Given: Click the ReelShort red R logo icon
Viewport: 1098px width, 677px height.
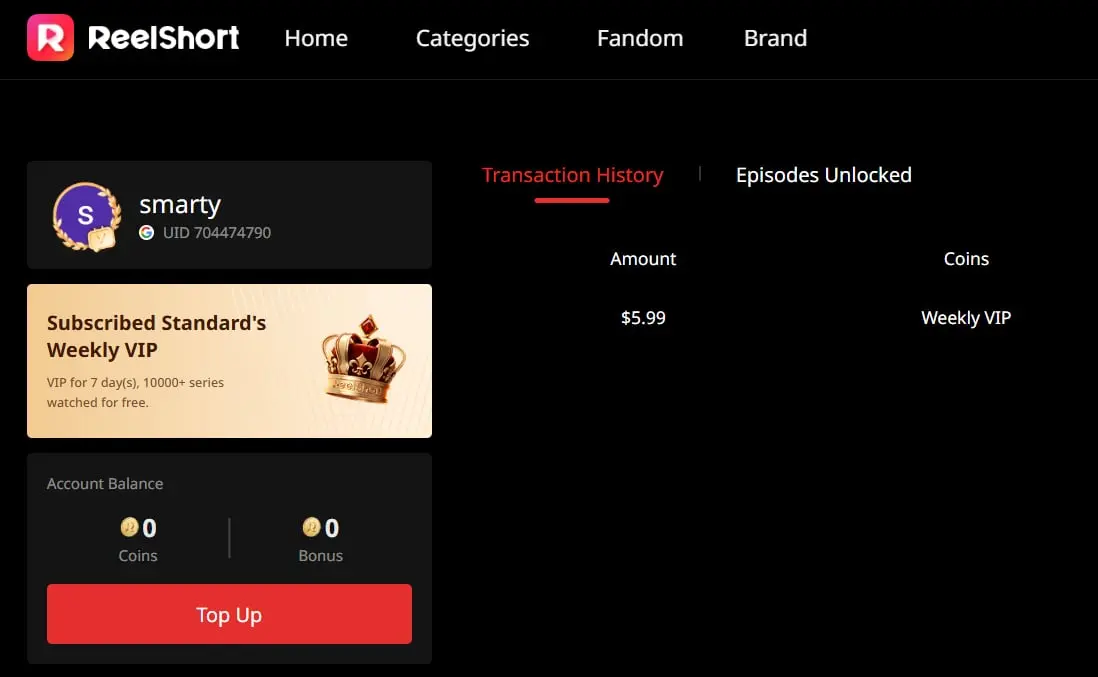Looking at the screenshot, I should pyautogui.click(x=50, y=38).
